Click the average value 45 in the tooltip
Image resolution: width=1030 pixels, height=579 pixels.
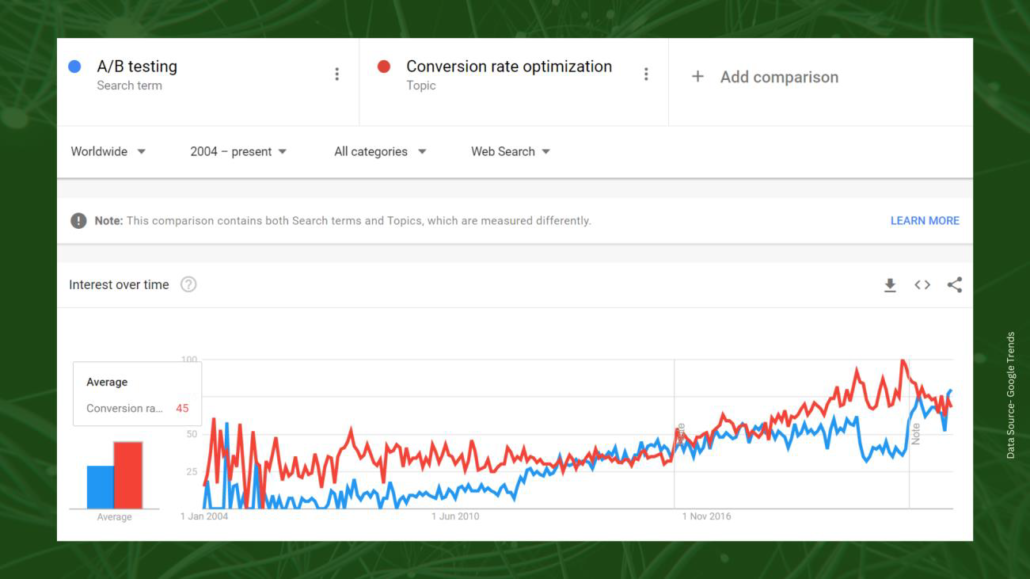(181, 408)
